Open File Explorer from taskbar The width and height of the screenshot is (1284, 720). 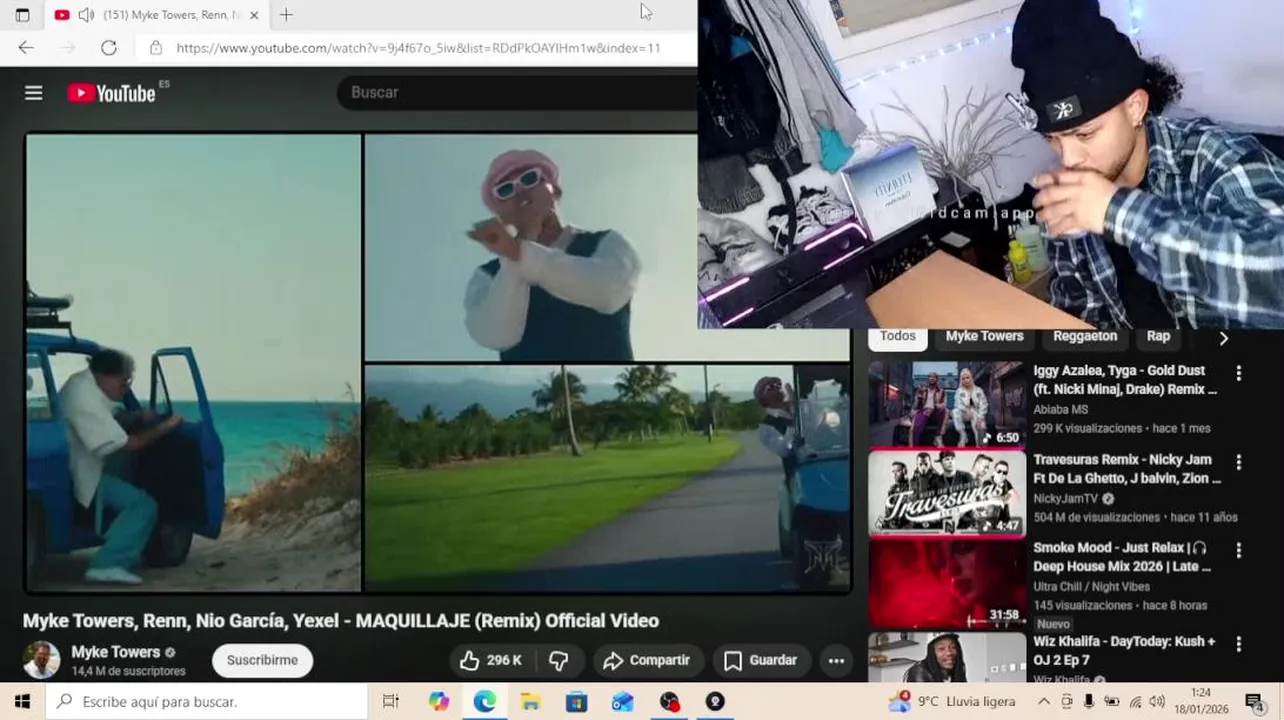tap(531, 701)
